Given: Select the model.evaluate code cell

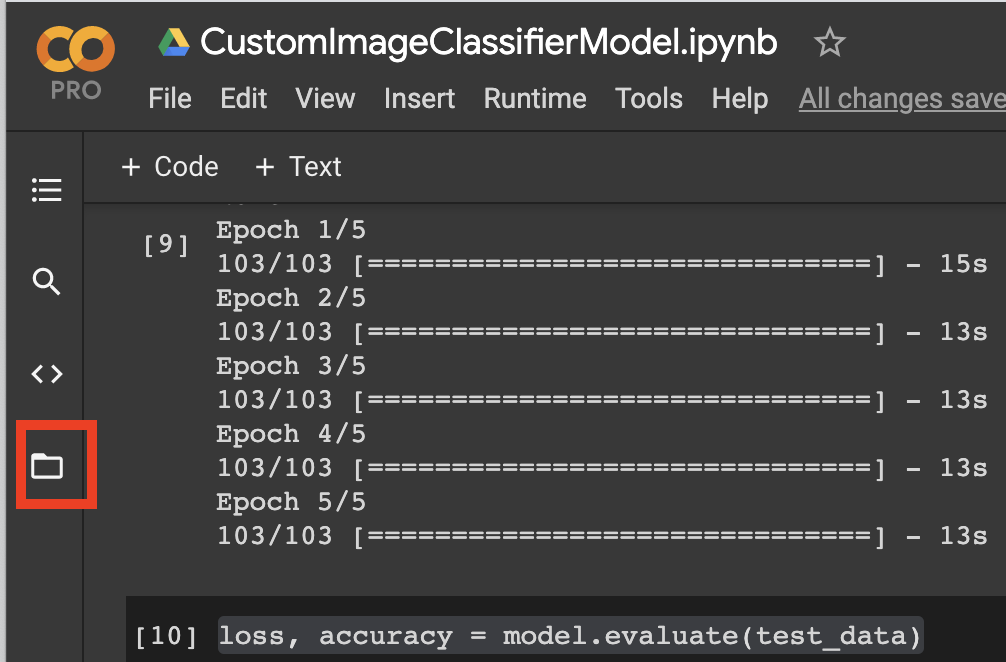Looking at the screenshot, I should tap(570, 636).
